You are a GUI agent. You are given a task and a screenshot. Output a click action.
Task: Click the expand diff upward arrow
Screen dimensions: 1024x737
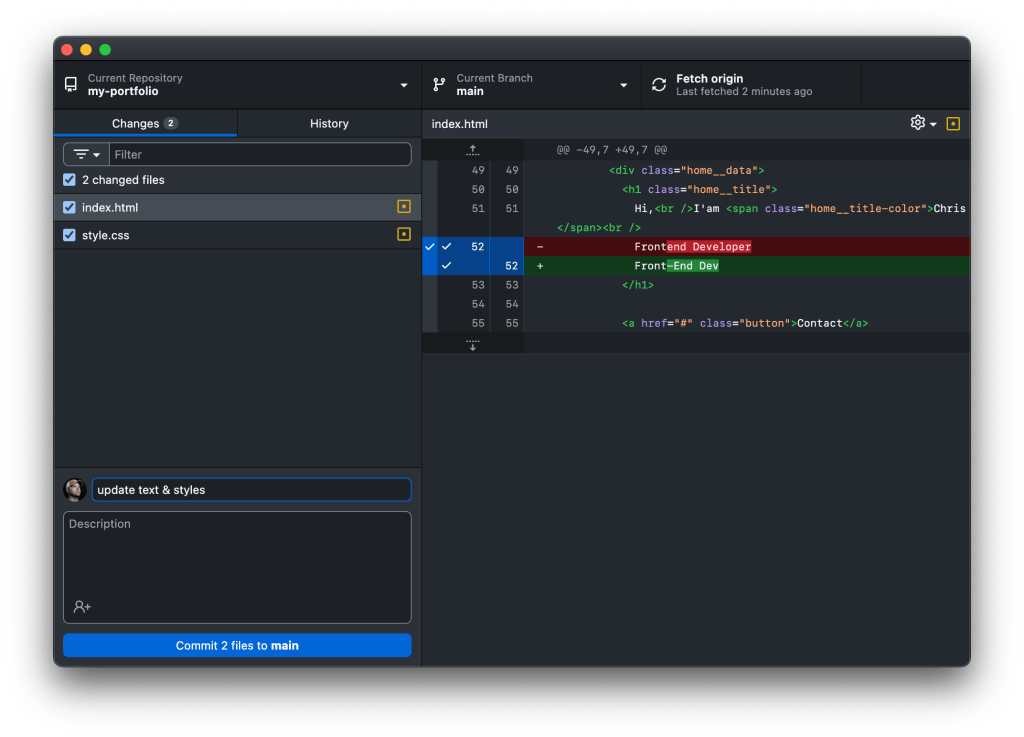(x=472, y=149)
